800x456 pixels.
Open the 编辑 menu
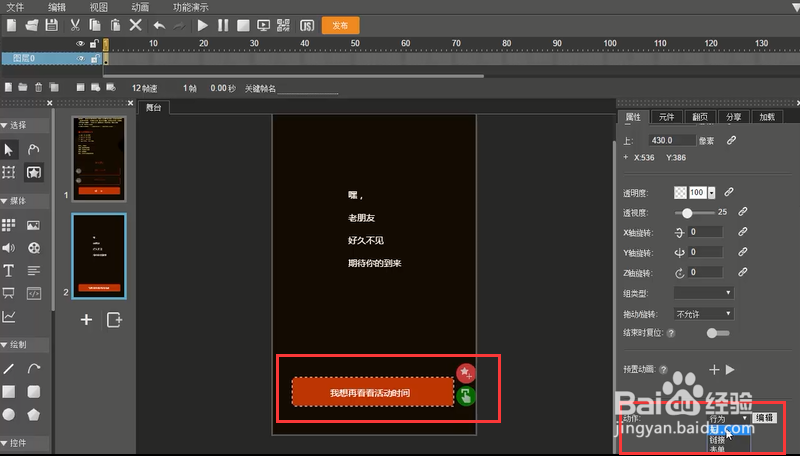(57, 7)
